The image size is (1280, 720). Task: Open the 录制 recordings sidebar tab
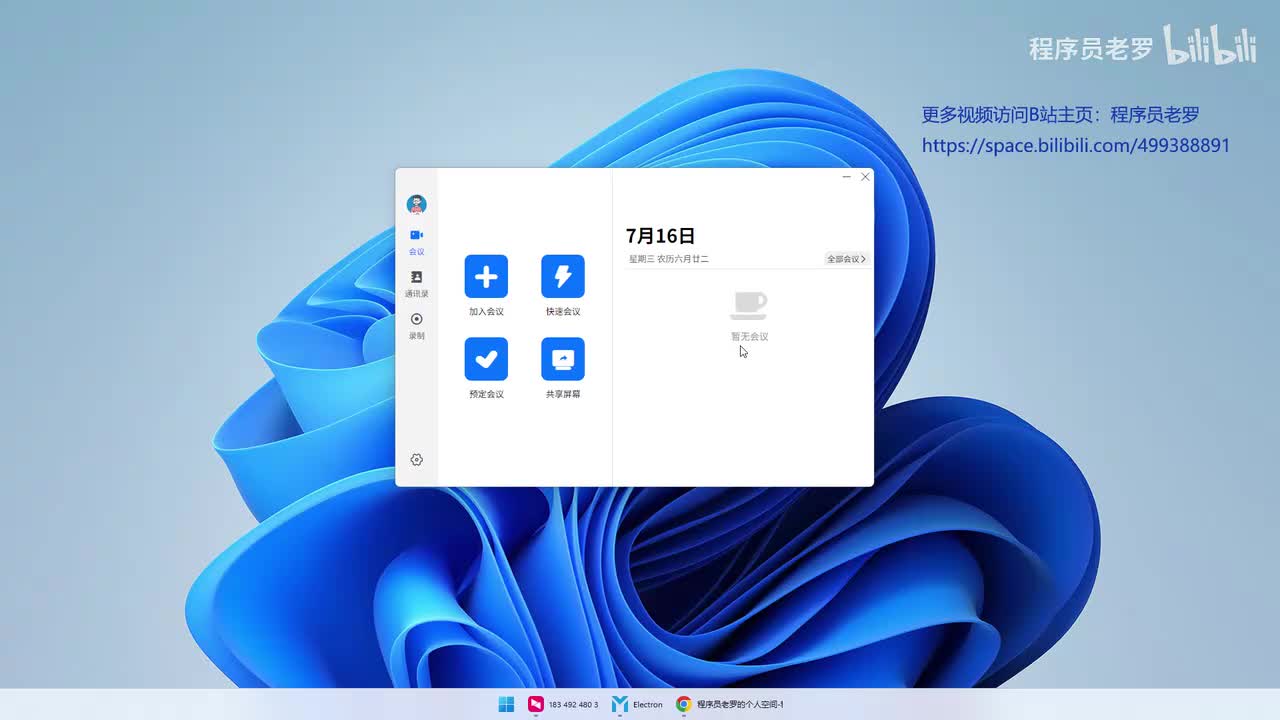pos(417,326)
